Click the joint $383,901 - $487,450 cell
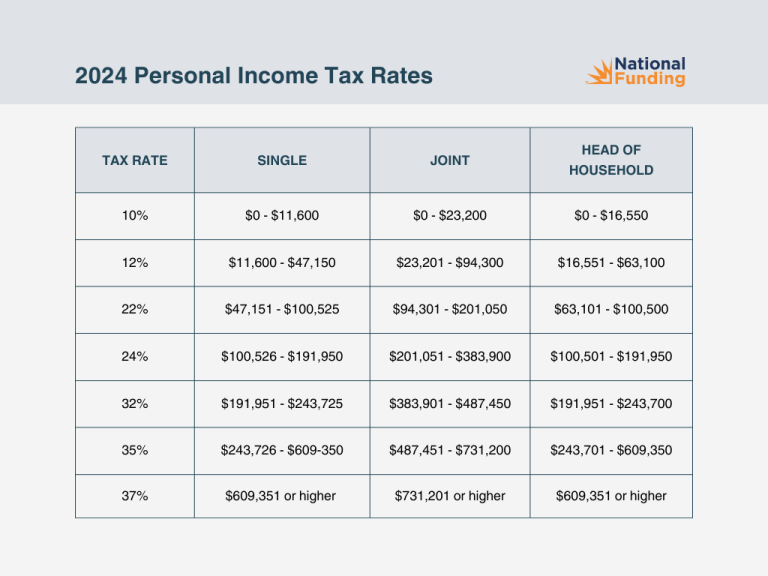Viewport: 768px width, 576px height. click(x=450, y=403)
